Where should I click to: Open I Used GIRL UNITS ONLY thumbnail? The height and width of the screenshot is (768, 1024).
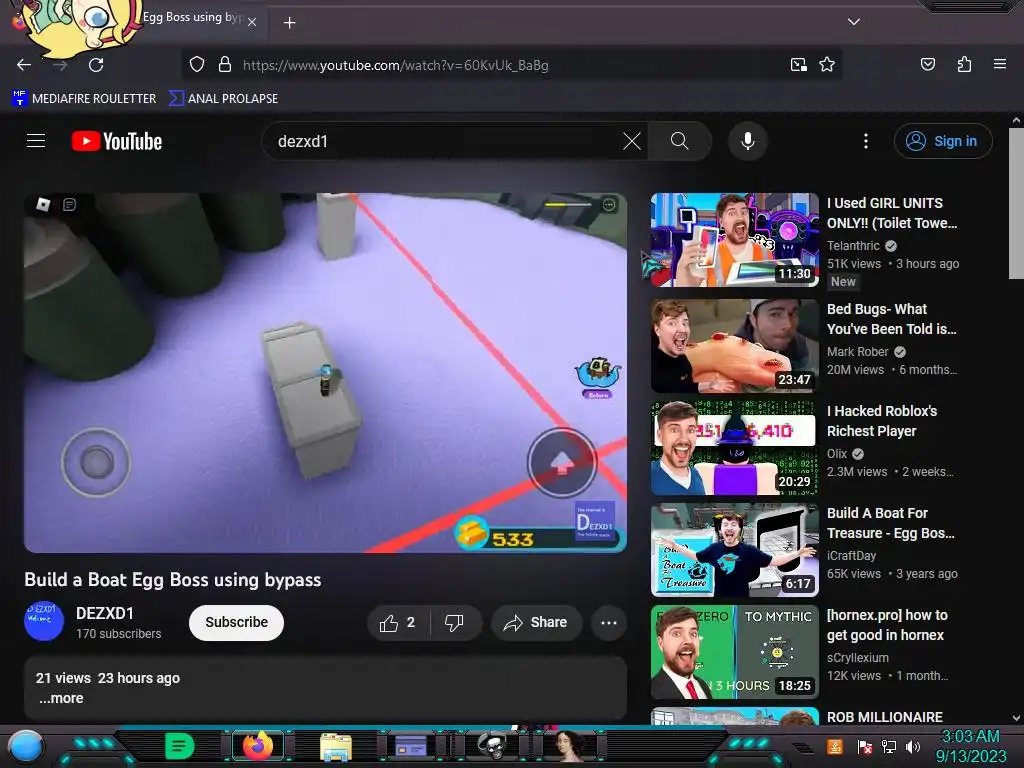735,240
